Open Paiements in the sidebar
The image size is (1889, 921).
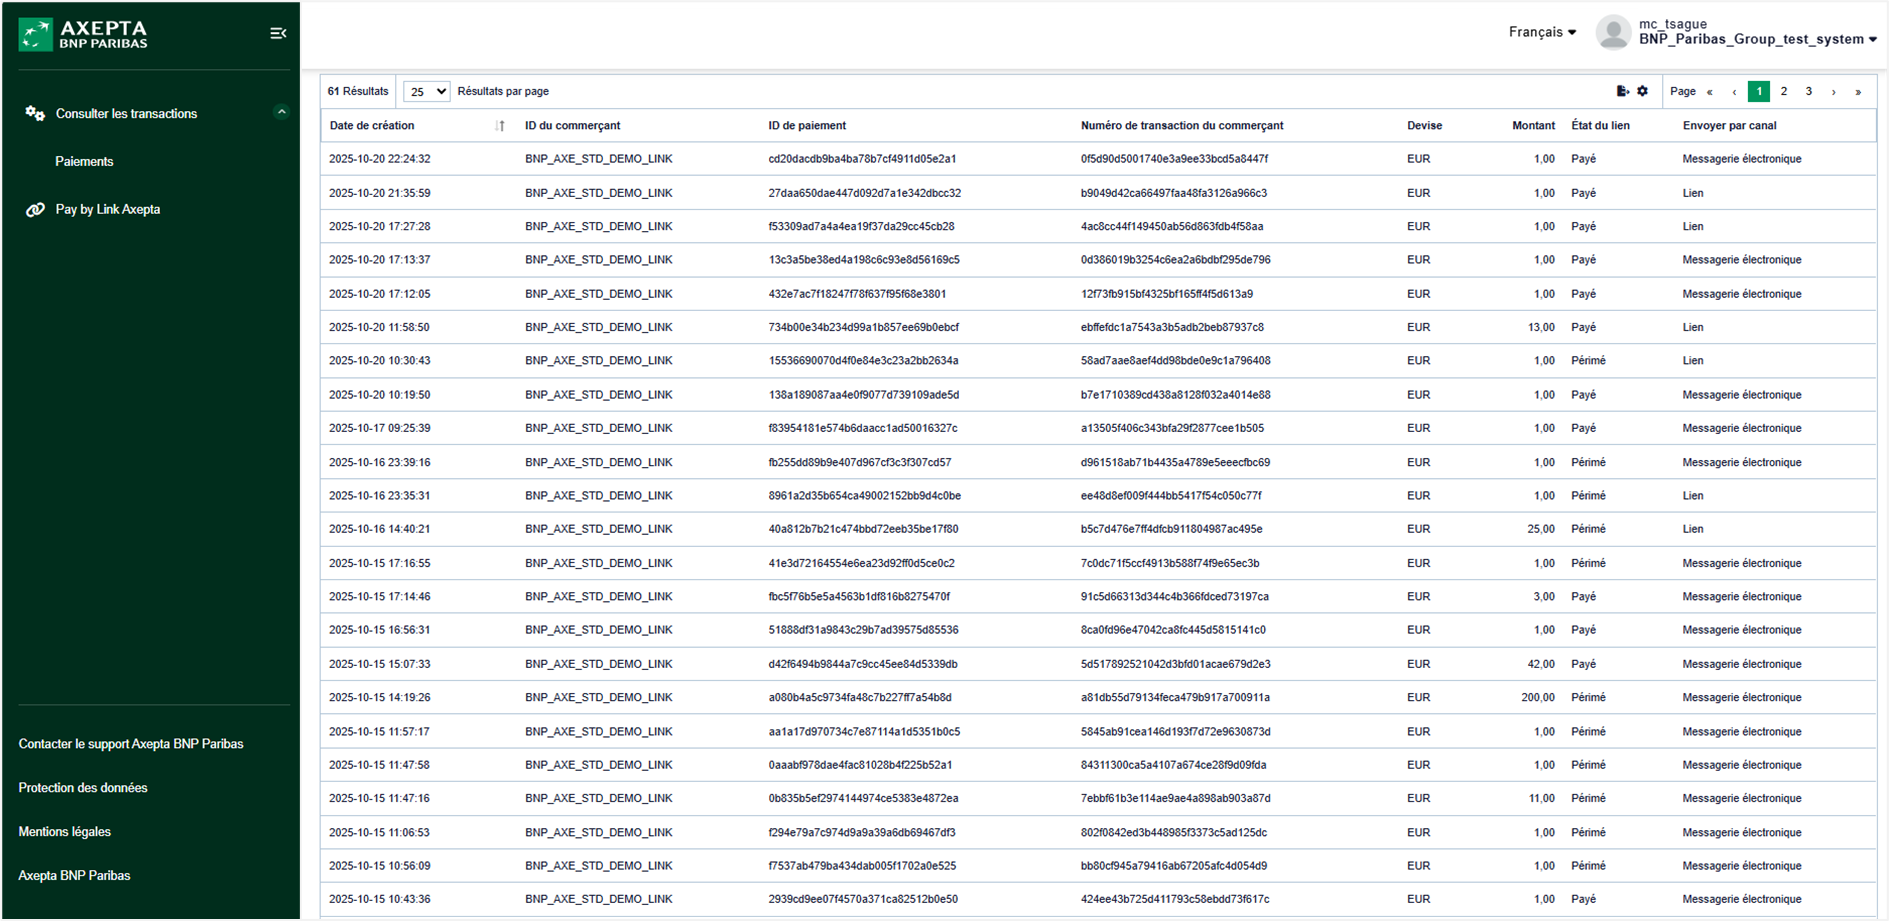coord(84,161)
